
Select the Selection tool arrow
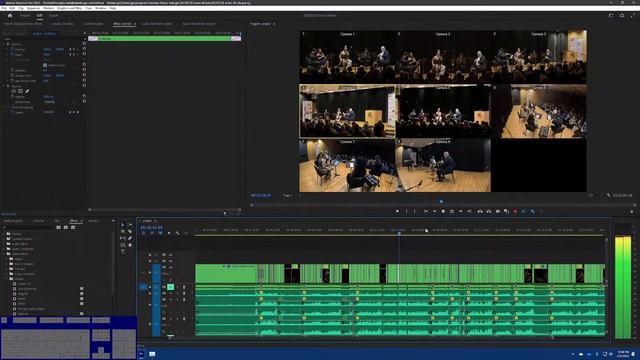point(123,225)
